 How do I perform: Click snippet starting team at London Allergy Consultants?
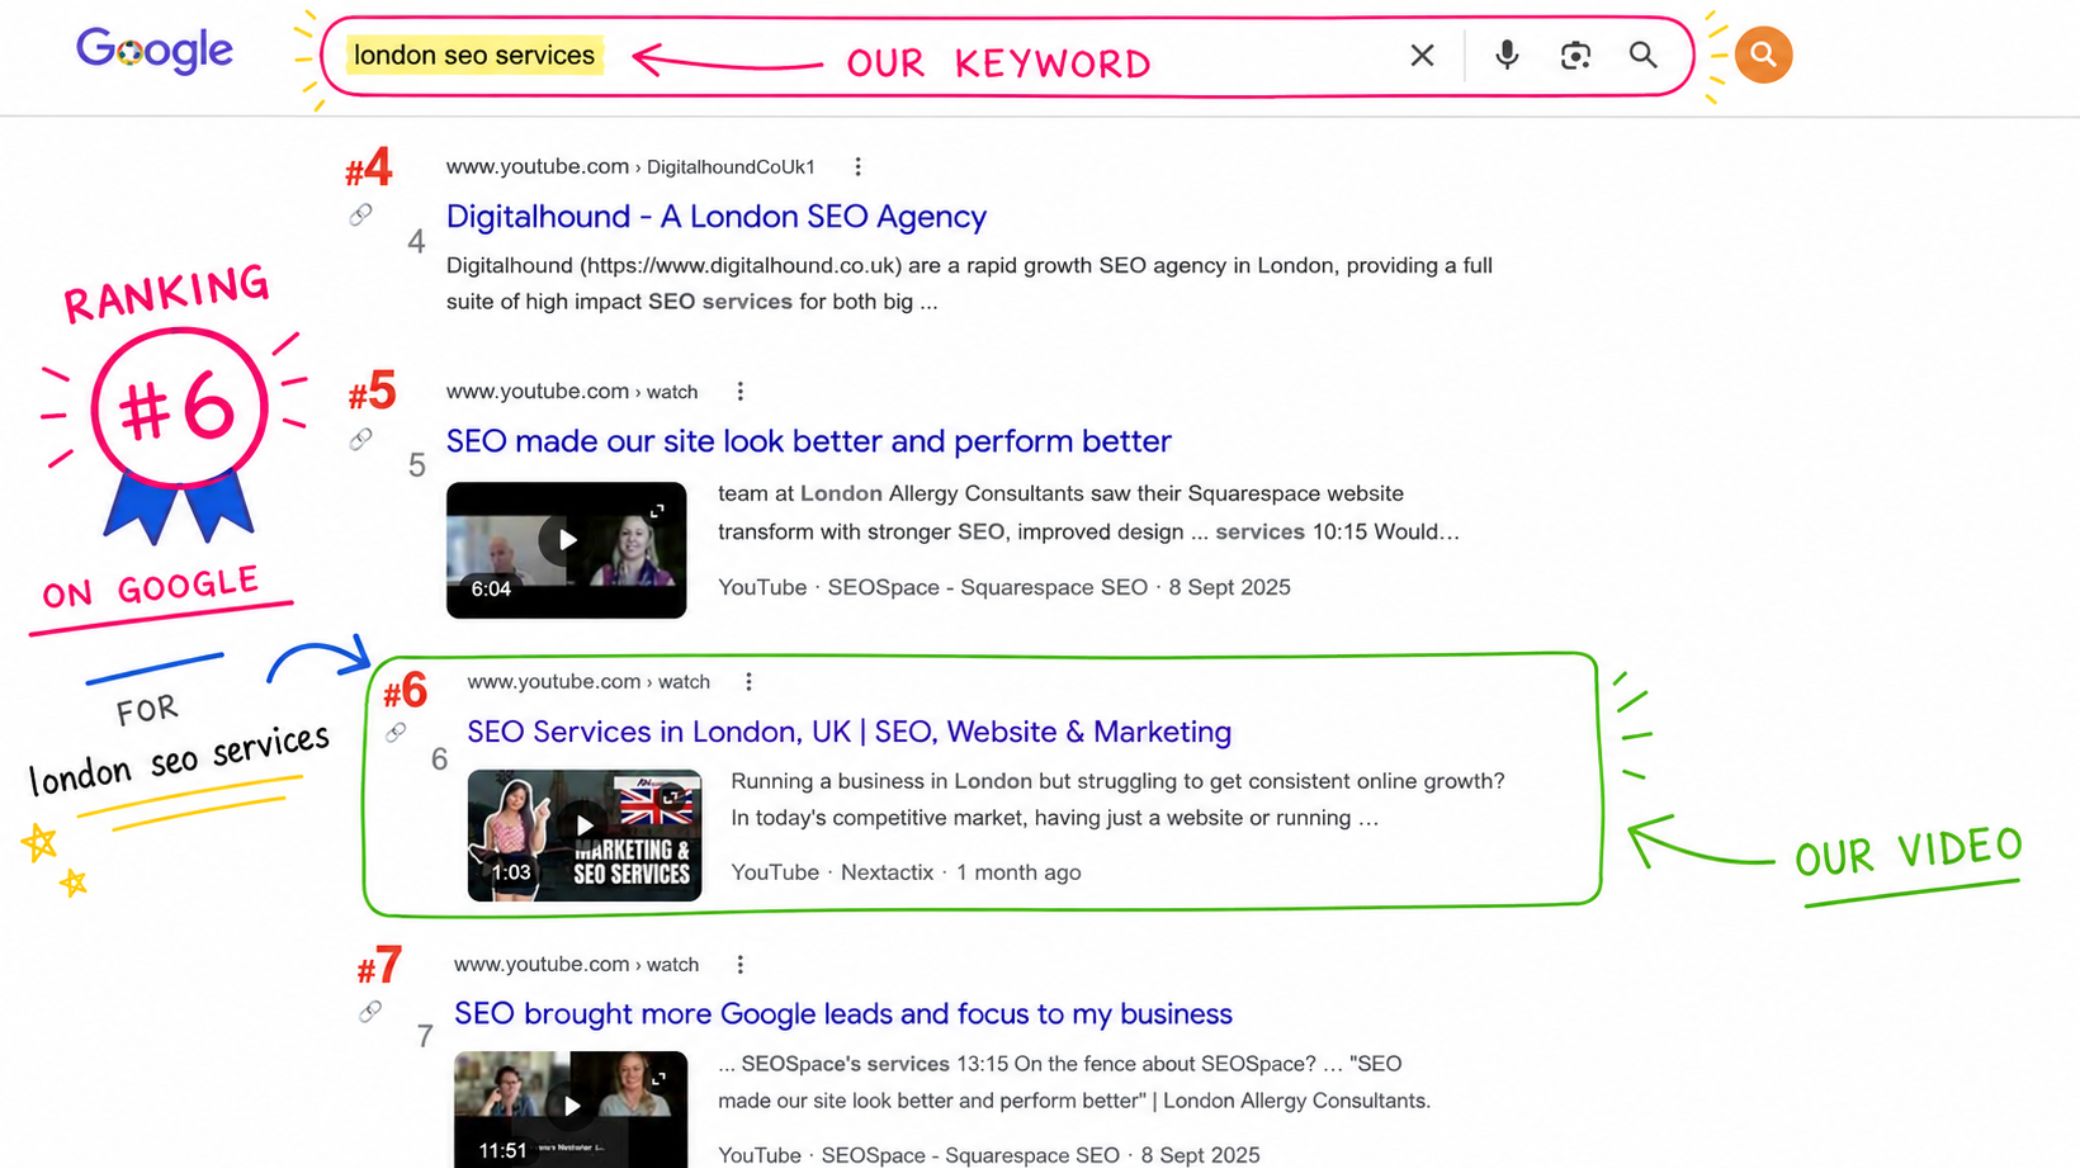pyautogui.click(x=1089, y=512)
